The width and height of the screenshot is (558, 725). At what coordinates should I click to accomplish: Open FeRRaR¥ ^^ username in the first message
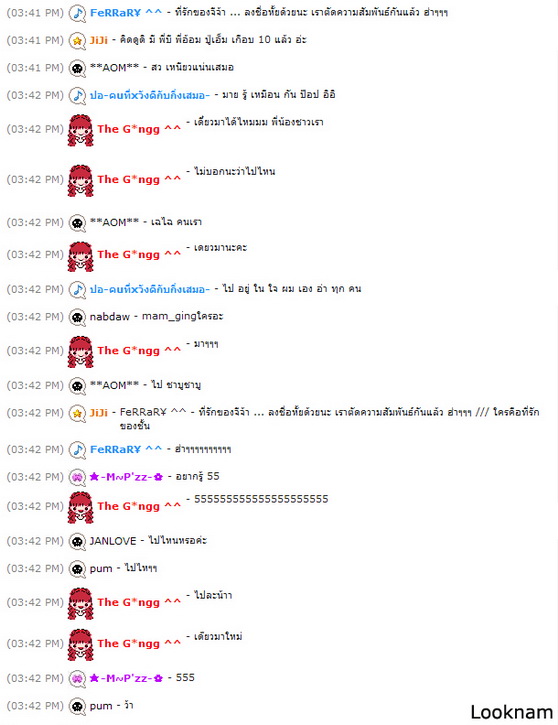tap(126, 13)
